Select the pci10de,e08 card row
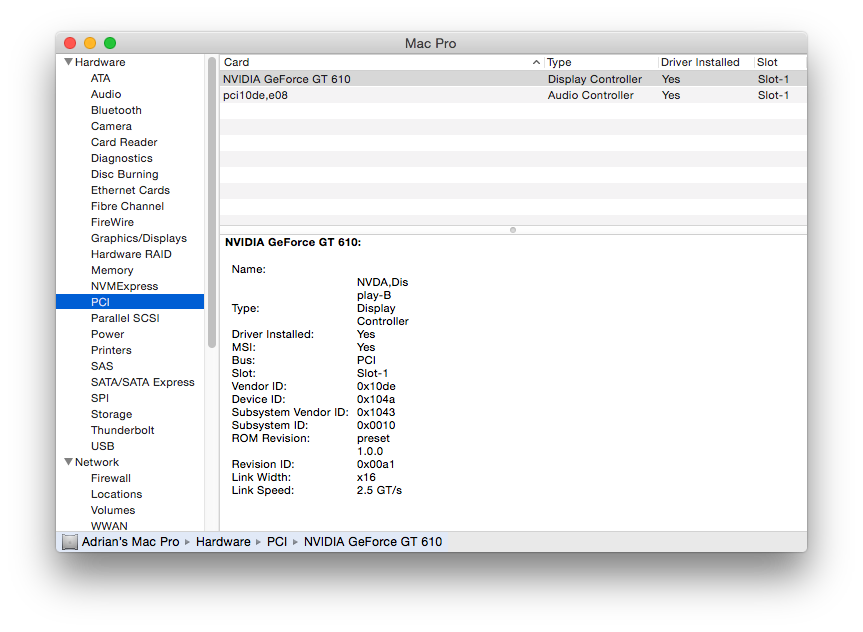 [513, 95]
